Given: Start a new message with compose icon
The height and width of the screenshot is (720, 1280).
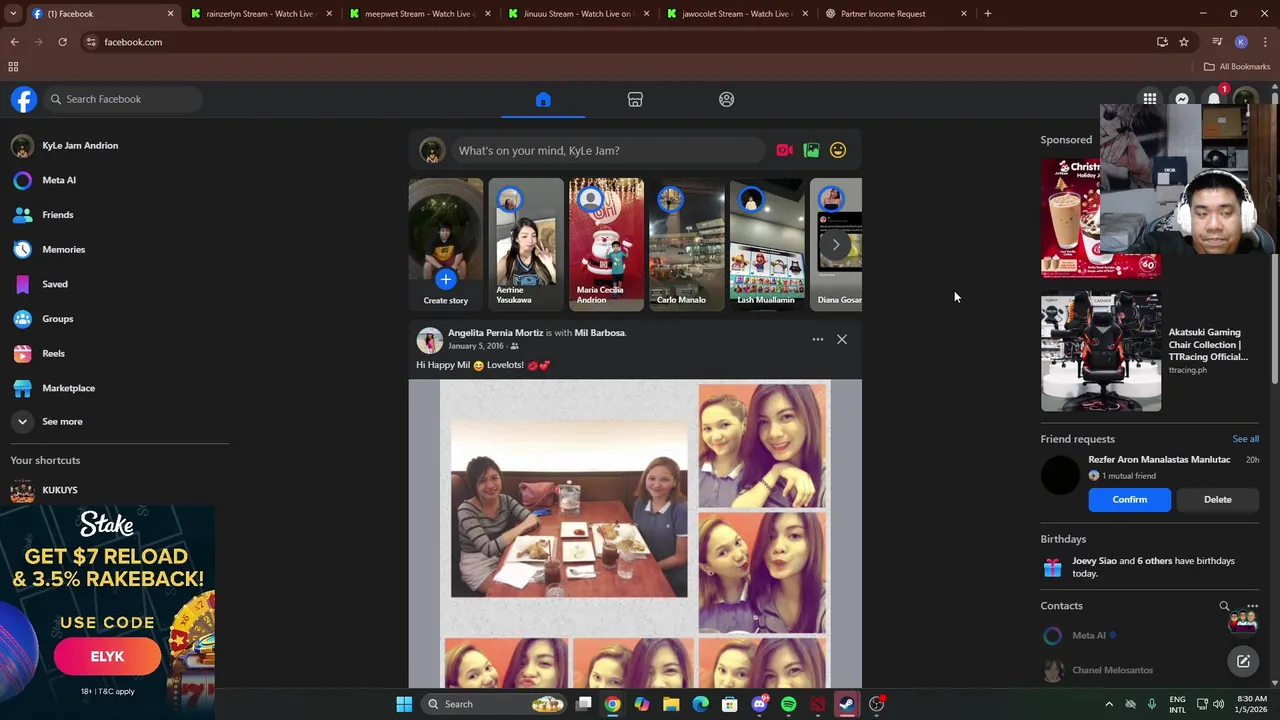Looking at the screenshot, I should (x=1243, y=661).
